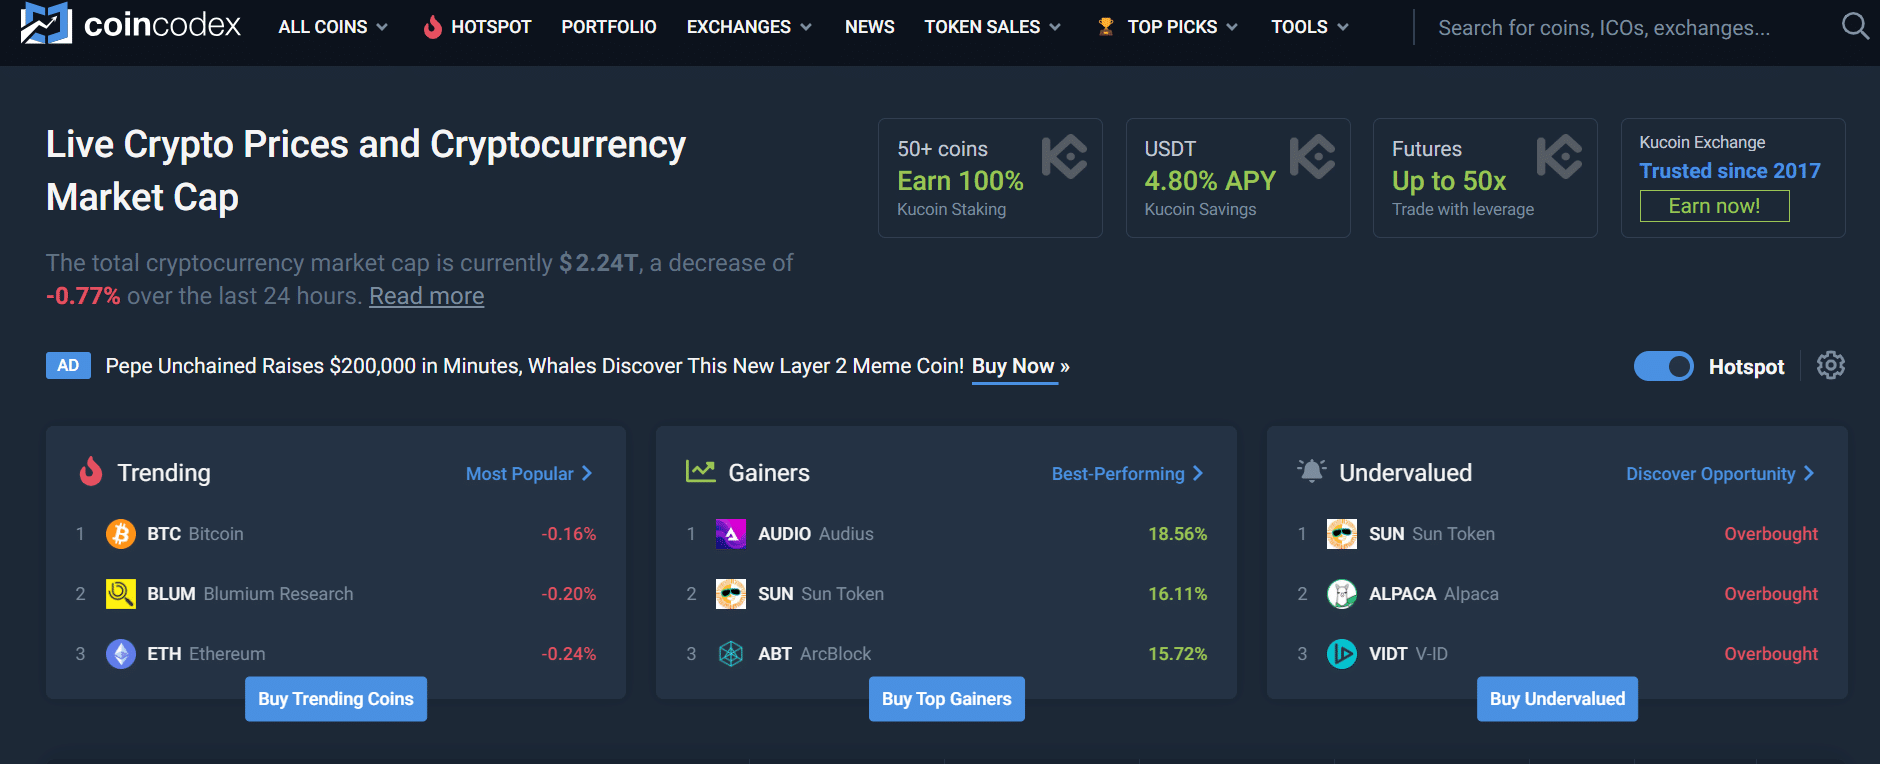The width and height of the screenshot is (1880, 764).
Task: Open the 50+ coins Kucoin Staking card
Action: tap(990, 178)
